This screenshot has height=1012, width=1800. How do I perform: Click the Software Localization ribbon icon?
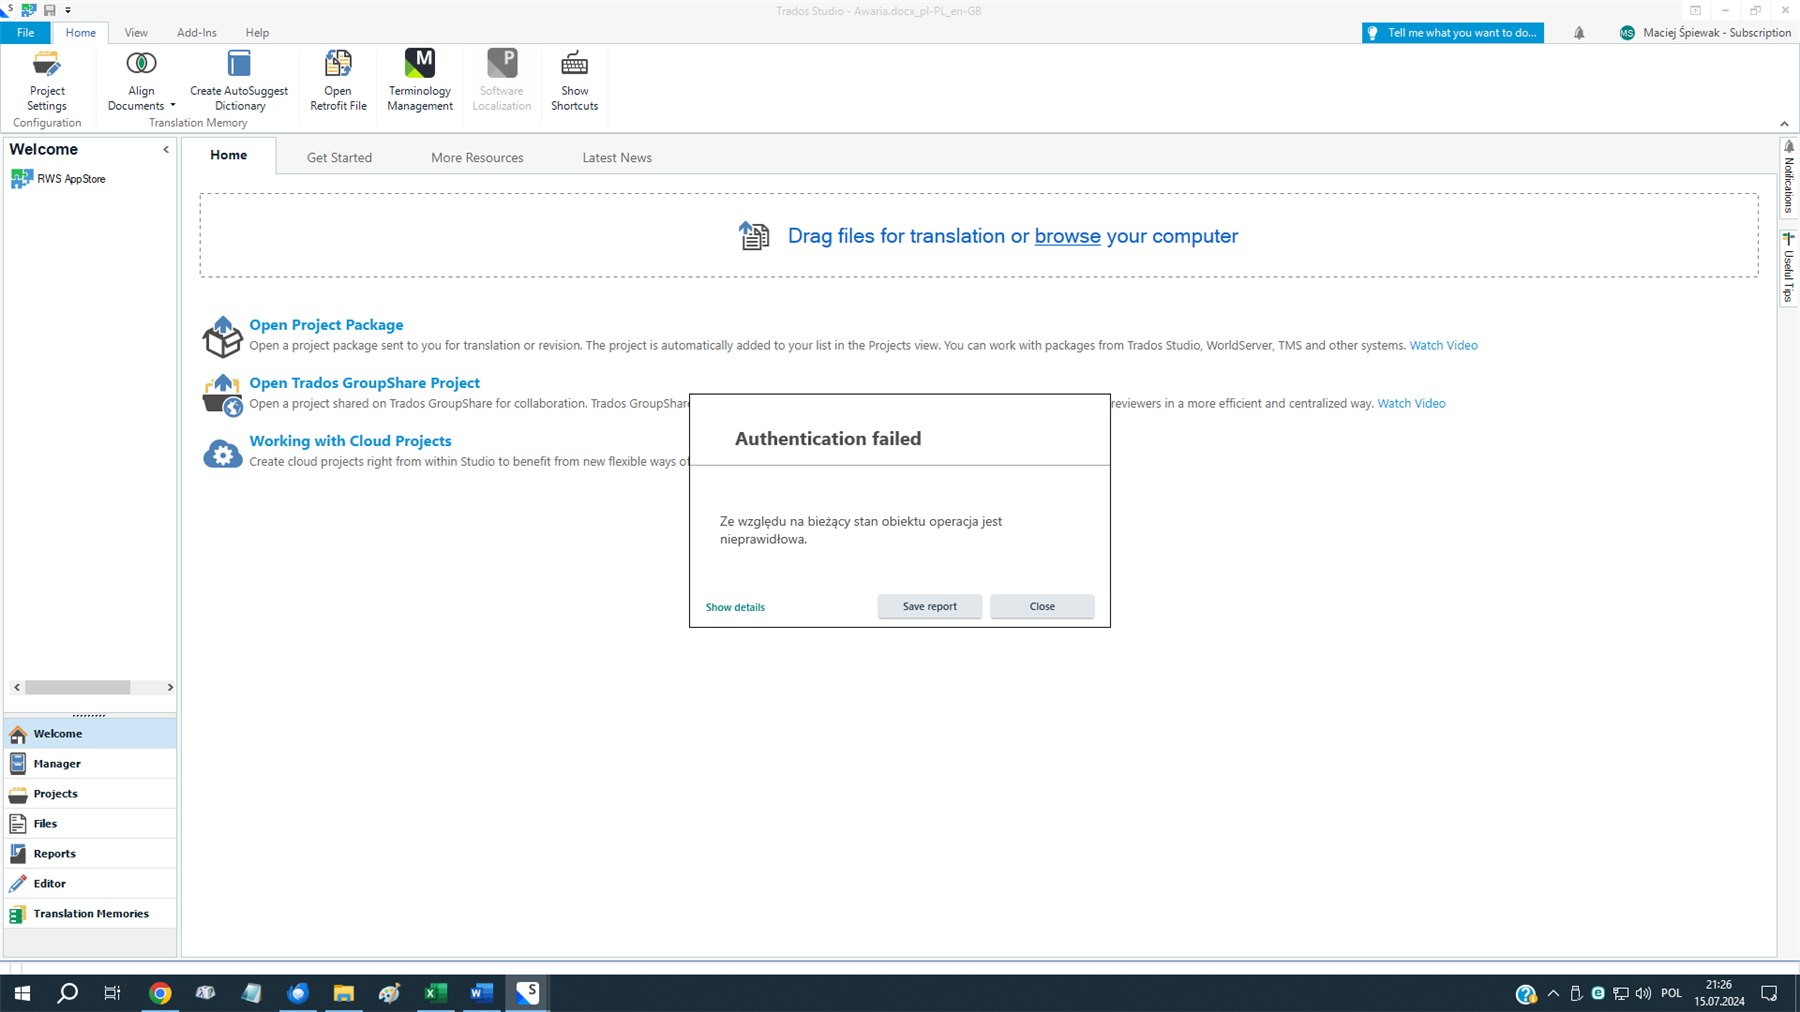[502, 64]
